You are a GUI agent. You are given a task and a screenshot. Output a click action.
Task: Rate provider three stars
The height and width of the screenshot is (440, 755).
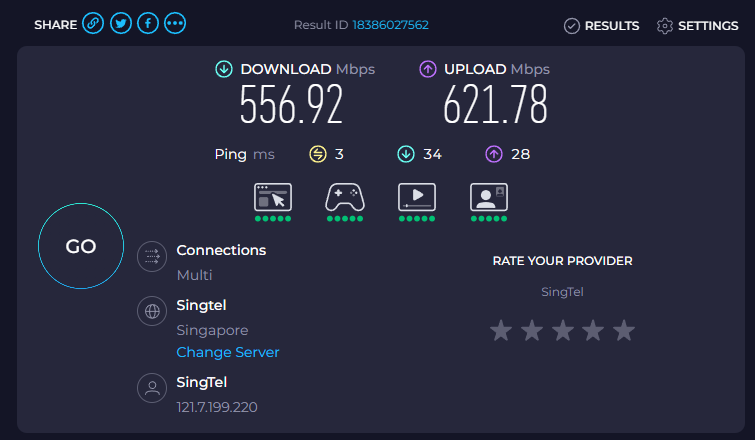pyautogui.click(x=562, y=330)
